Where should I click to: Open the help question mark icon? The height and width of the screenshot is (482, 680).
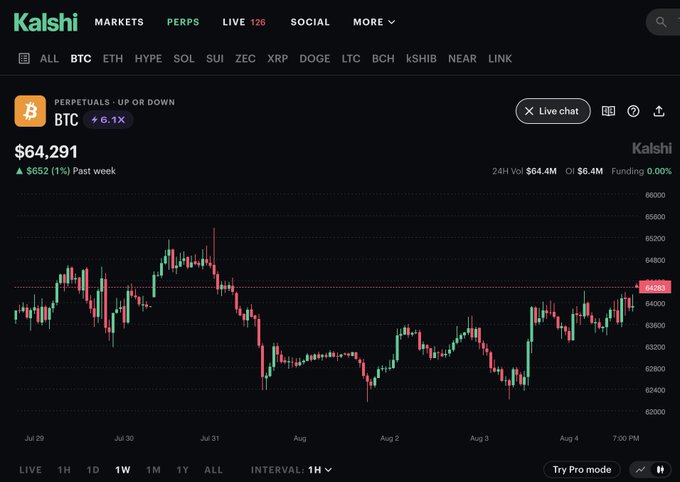633,111
